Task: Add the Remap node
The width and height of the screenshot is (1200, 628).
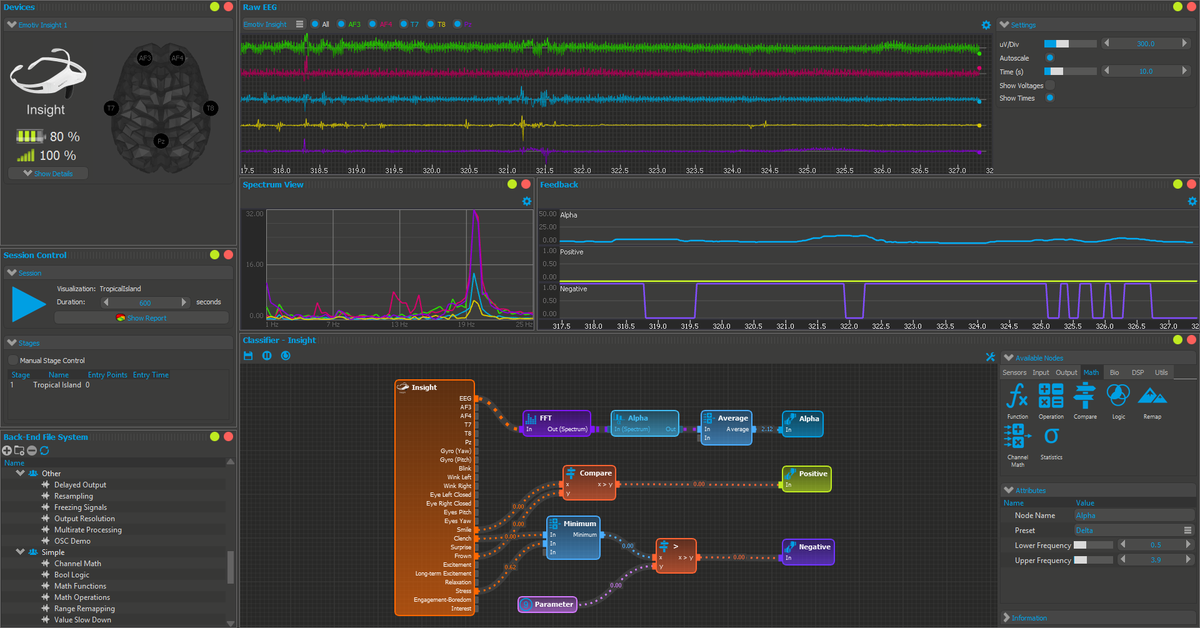Action: pos(1152,401)
